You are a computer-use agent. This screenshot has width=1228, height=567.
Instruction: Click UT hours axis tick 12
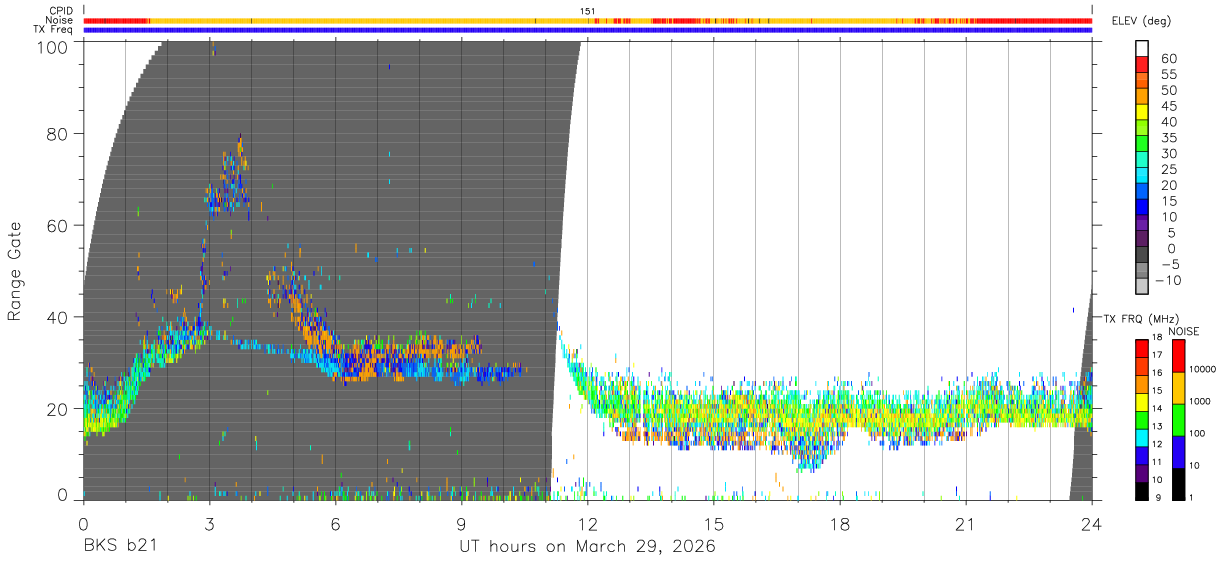[x=587, y=523]
